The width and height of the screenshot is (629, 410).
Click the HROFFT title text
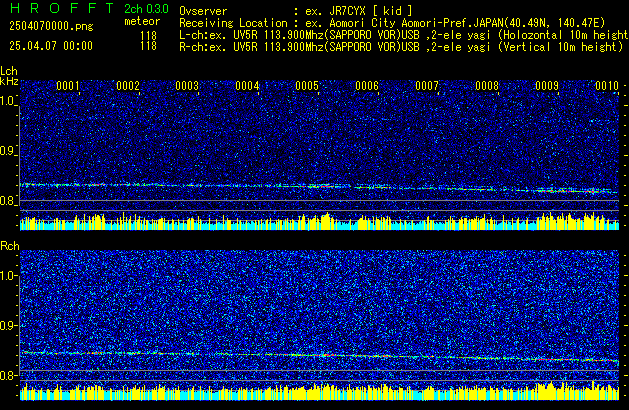62,8
